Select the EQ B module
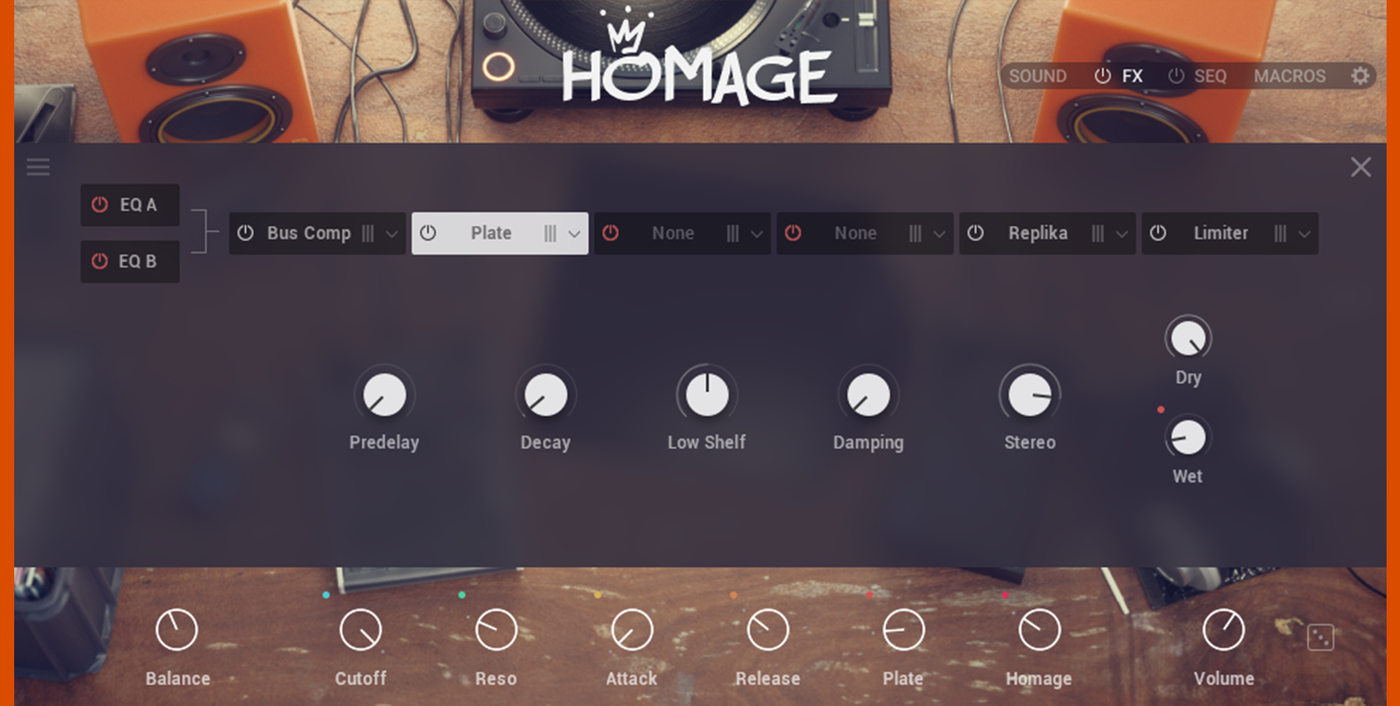Screen dimensions: 1400x706 pyautogui.click(x=130, y=261)
